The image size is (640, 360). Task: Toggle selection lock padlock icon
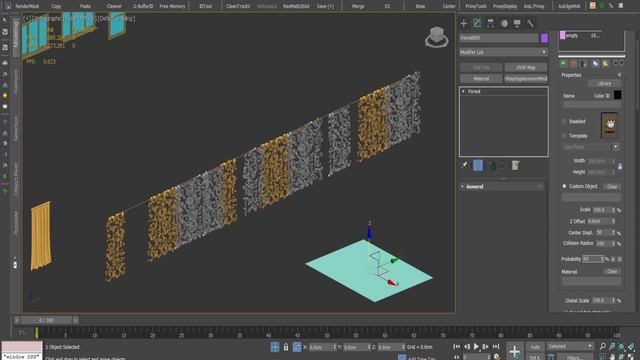click(286, 347)
